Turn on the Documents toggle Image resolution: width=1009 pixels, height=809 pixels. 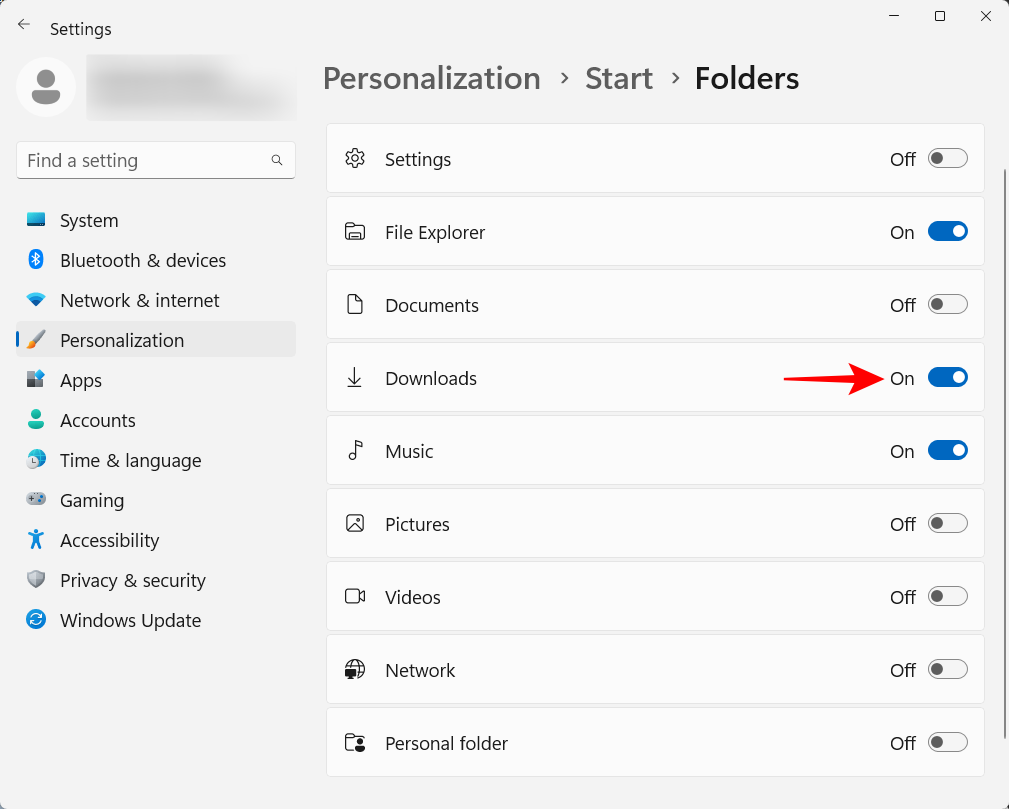click(947, 304)
